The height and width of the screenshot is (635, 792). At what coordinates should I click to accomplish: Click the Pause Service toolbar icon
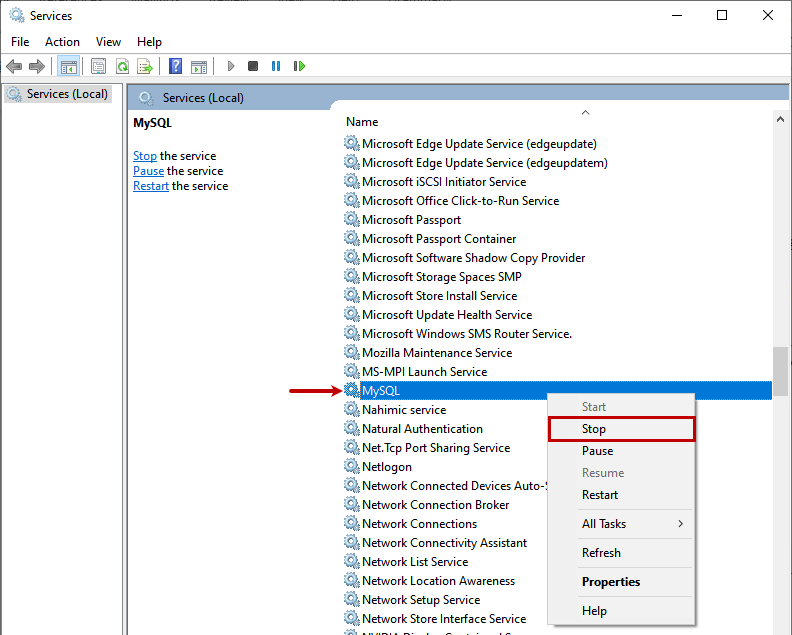(x=276, y=66)
